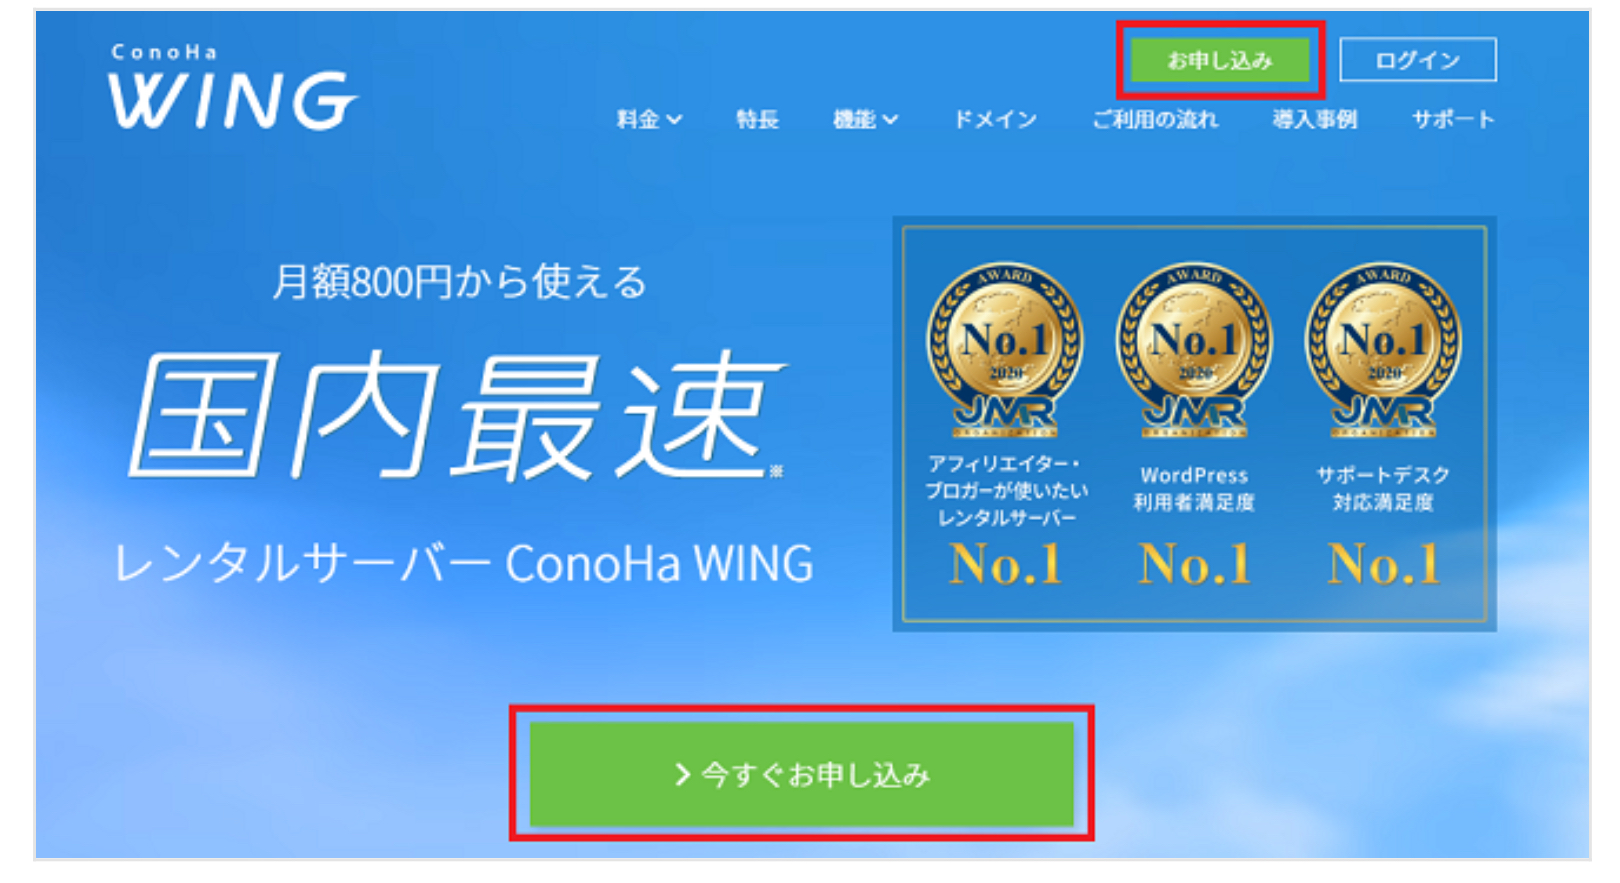This screenshot has width=1620, height=883.
Task: Click the arrow icon in 今すぐお申し込み
Action: (682, 774)
